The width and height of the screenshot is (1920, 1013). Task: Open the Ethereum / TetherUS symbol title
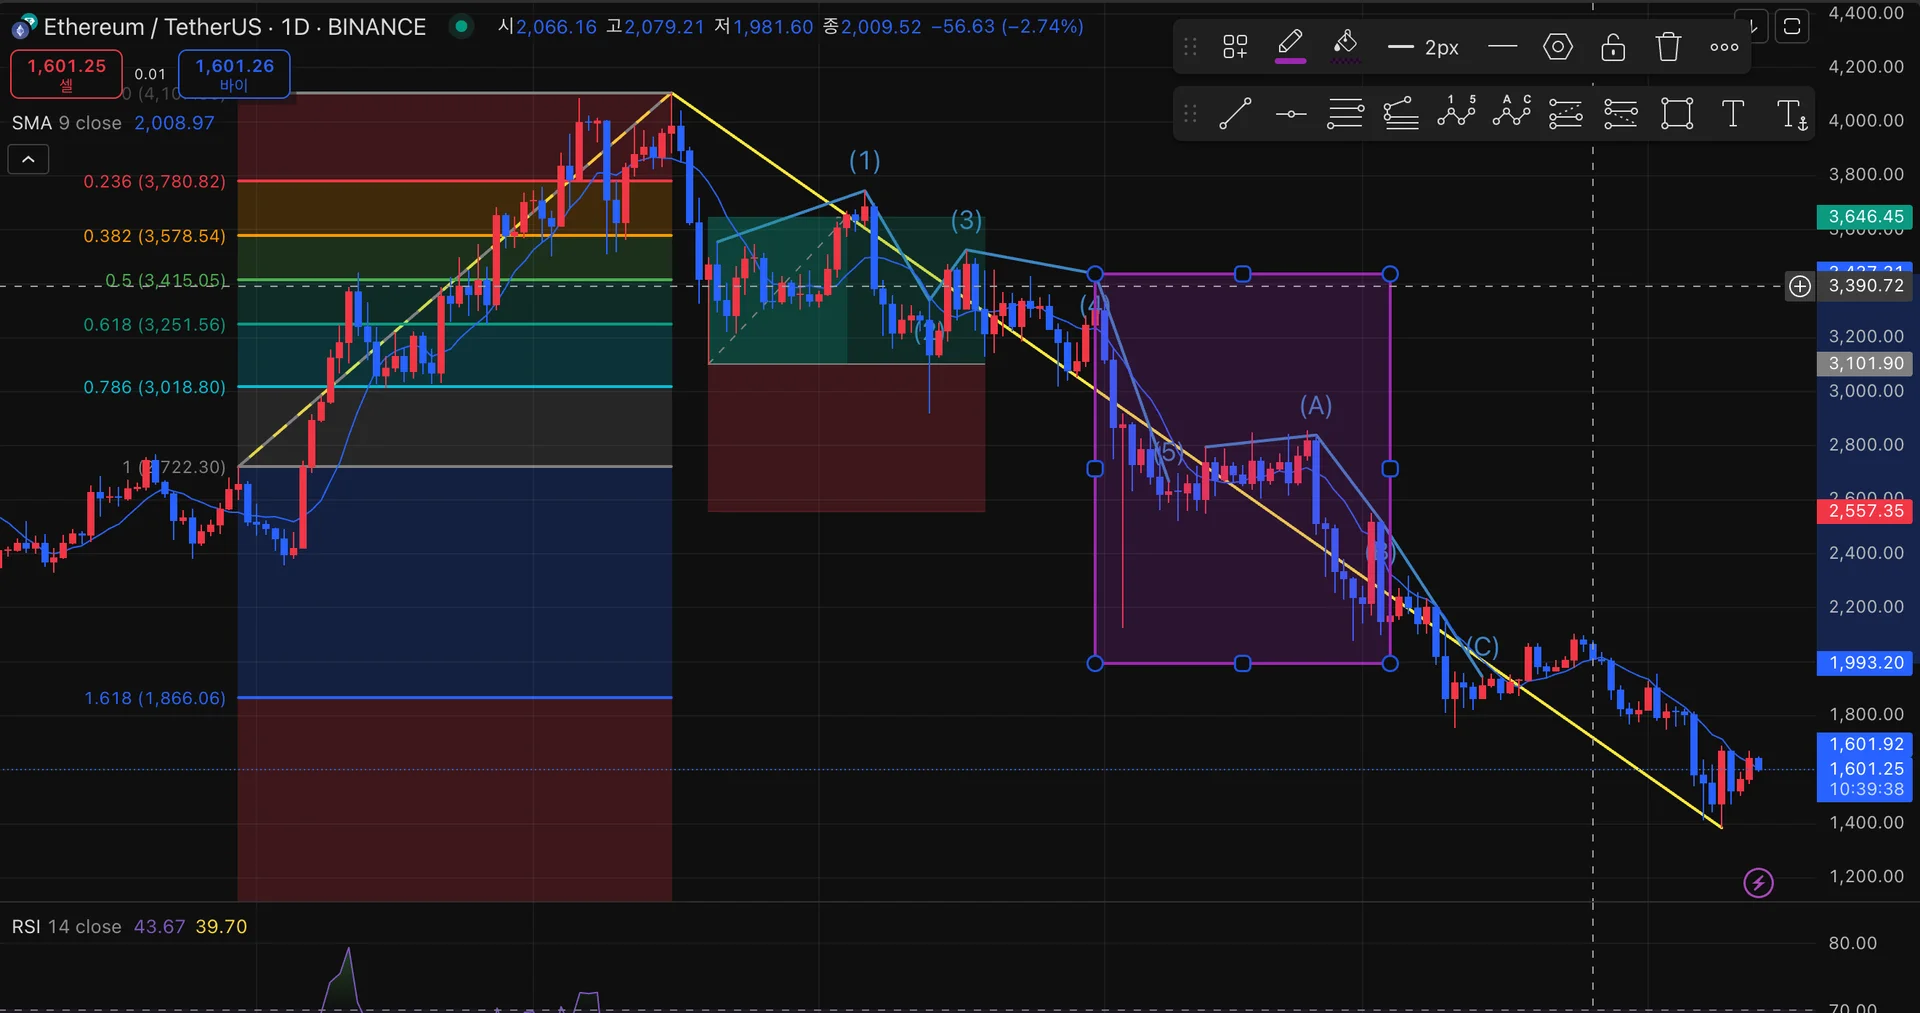pos(234,27)
